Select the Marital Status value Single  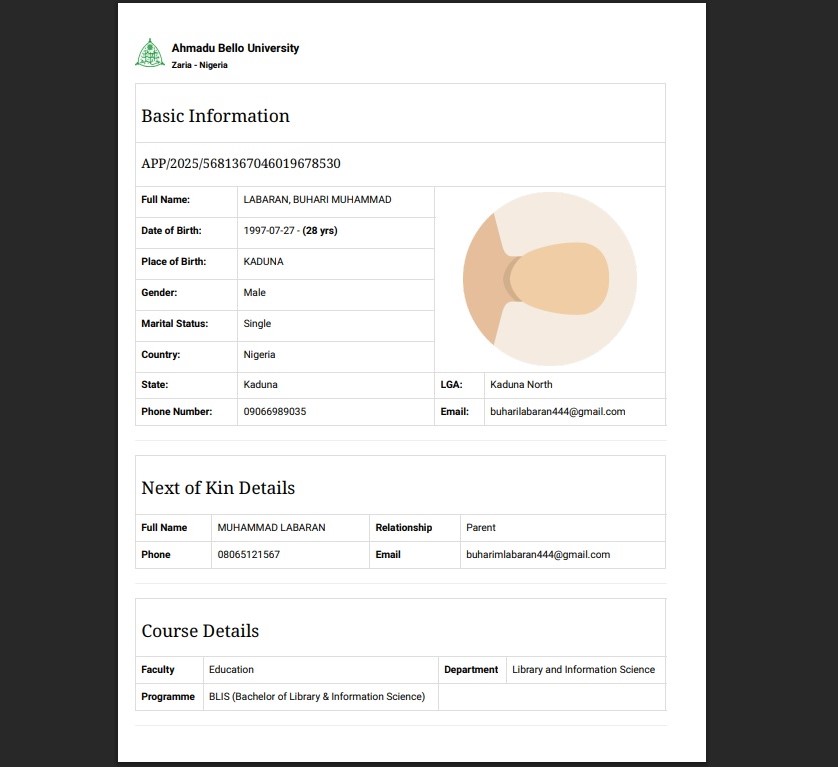point(257,324)
